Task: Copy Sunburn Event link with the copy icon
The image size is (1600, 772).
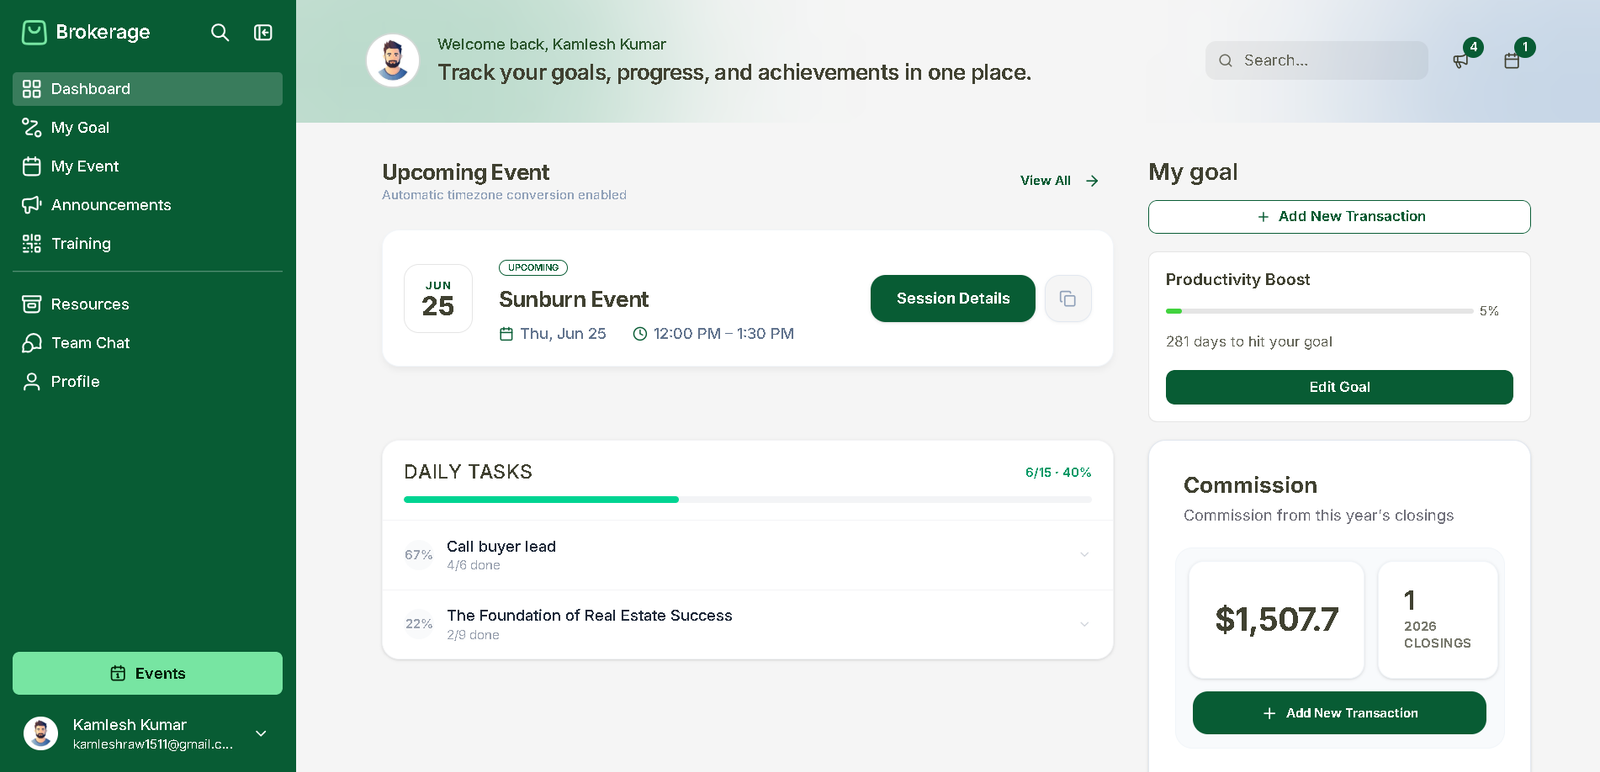Action: click(1068, 299)
